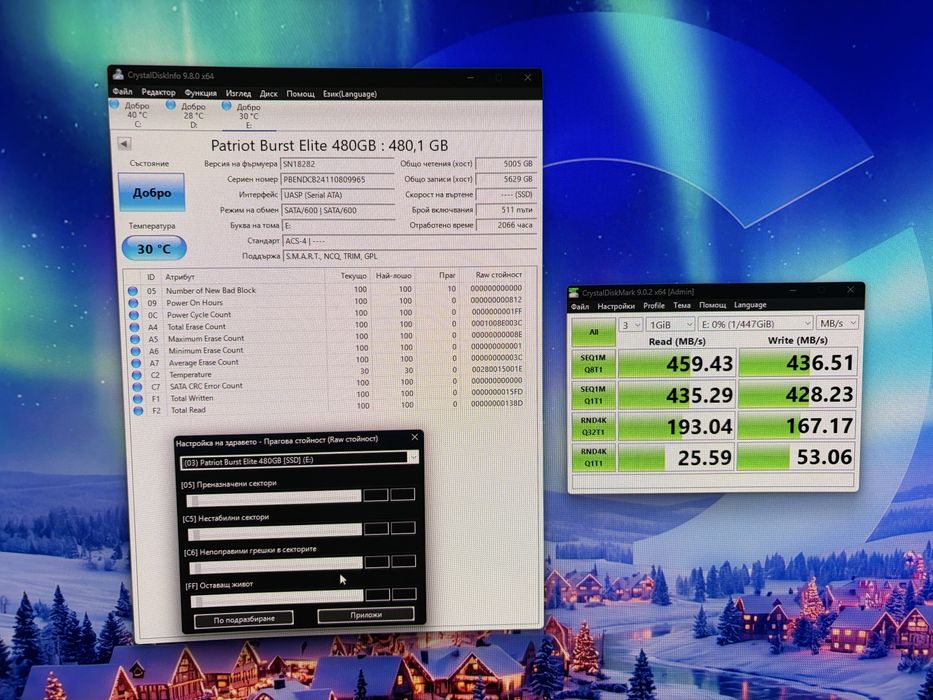933x700 pixels.
Task: Open the Profile menu in CrystalDiskMark
Action: (x=653, y=305)
